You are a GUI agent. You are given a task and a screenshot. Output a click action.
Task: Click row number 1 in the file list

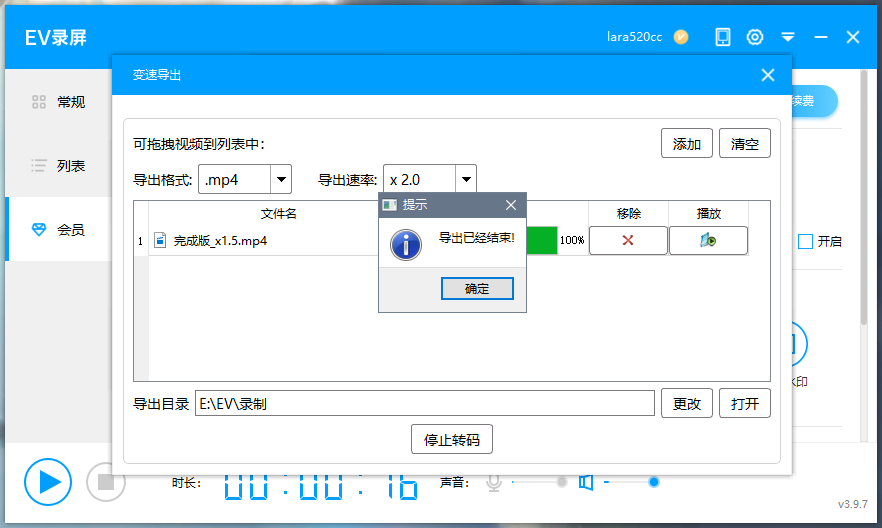141,241
